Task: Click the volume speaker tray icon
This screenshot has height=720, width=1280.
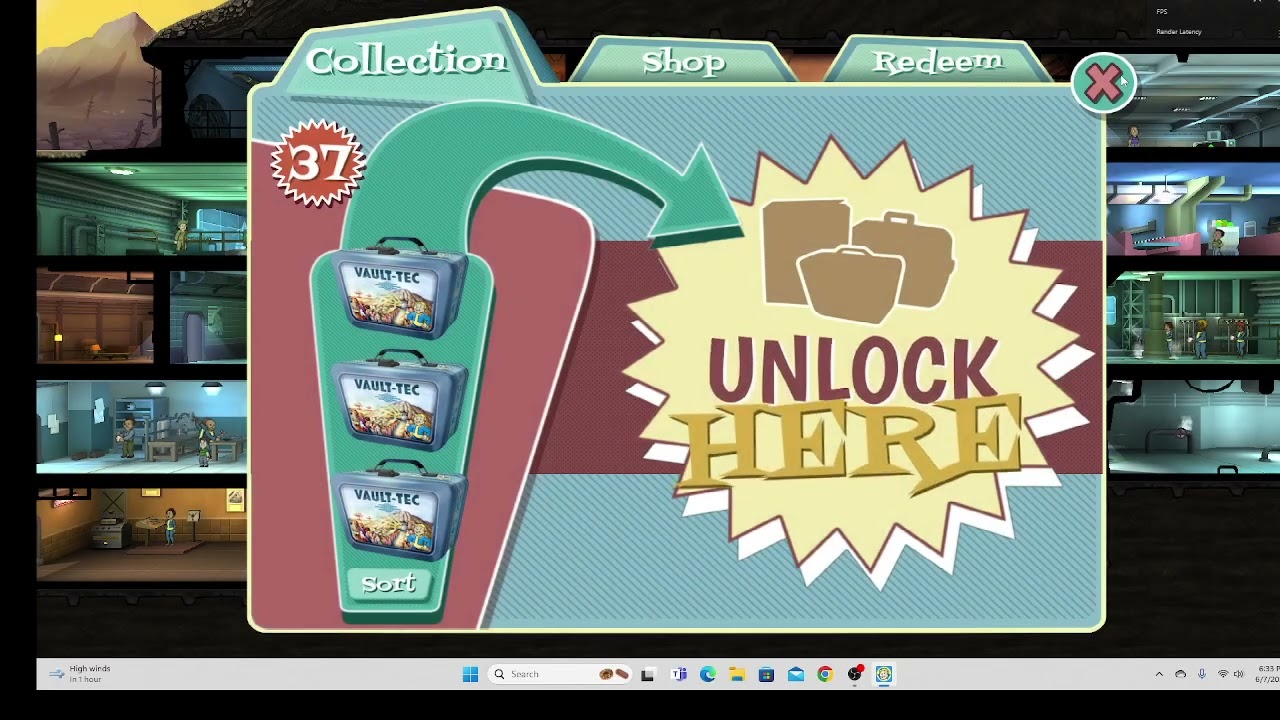Action: tap(1240, 674)
